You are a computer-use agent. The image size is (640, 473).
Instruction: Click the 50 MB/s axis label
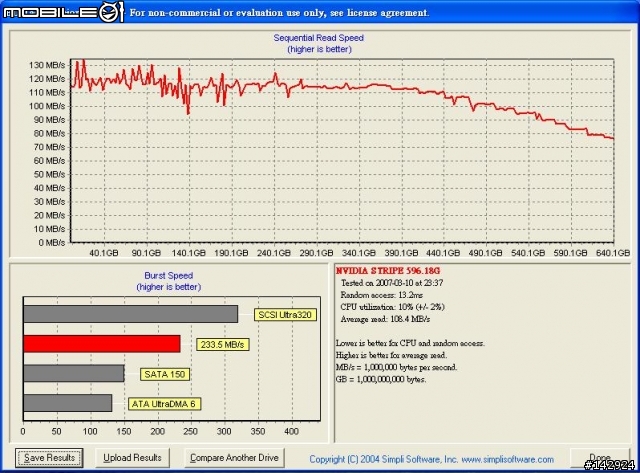(x=49, y=174)
